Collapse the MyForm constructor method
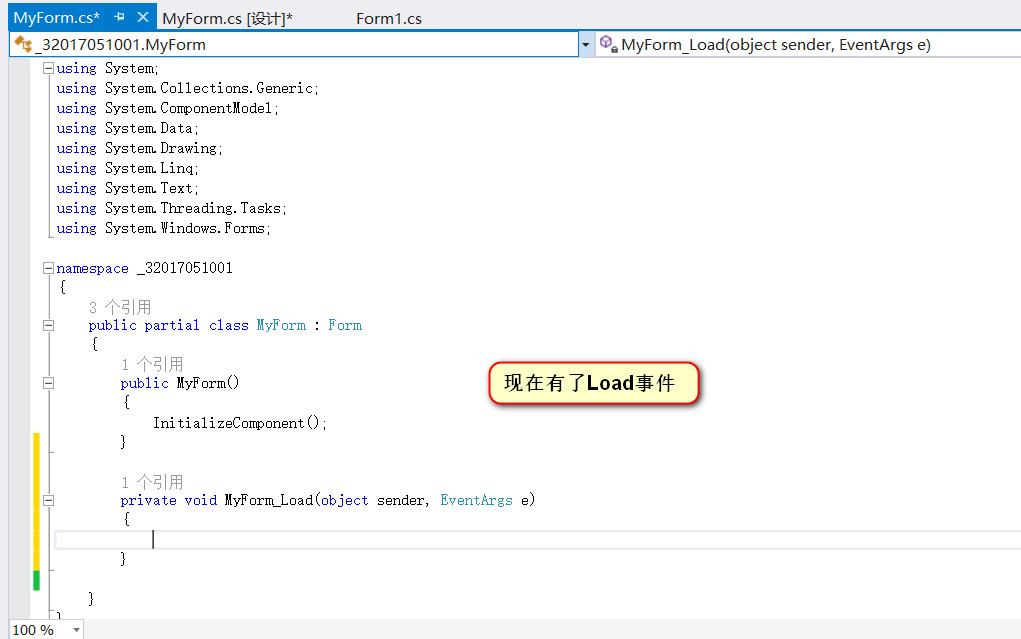This screenshot has width=1021, height=639. click(x=46, y=382)
